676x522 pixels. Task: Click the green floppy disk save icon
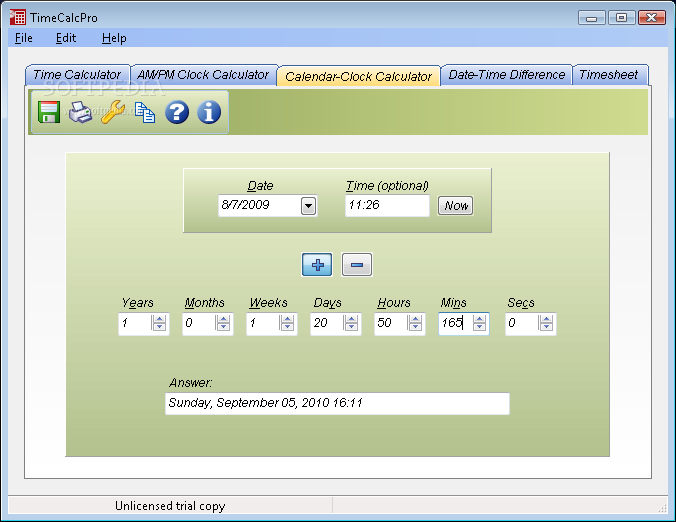click(x=49, y=112)
